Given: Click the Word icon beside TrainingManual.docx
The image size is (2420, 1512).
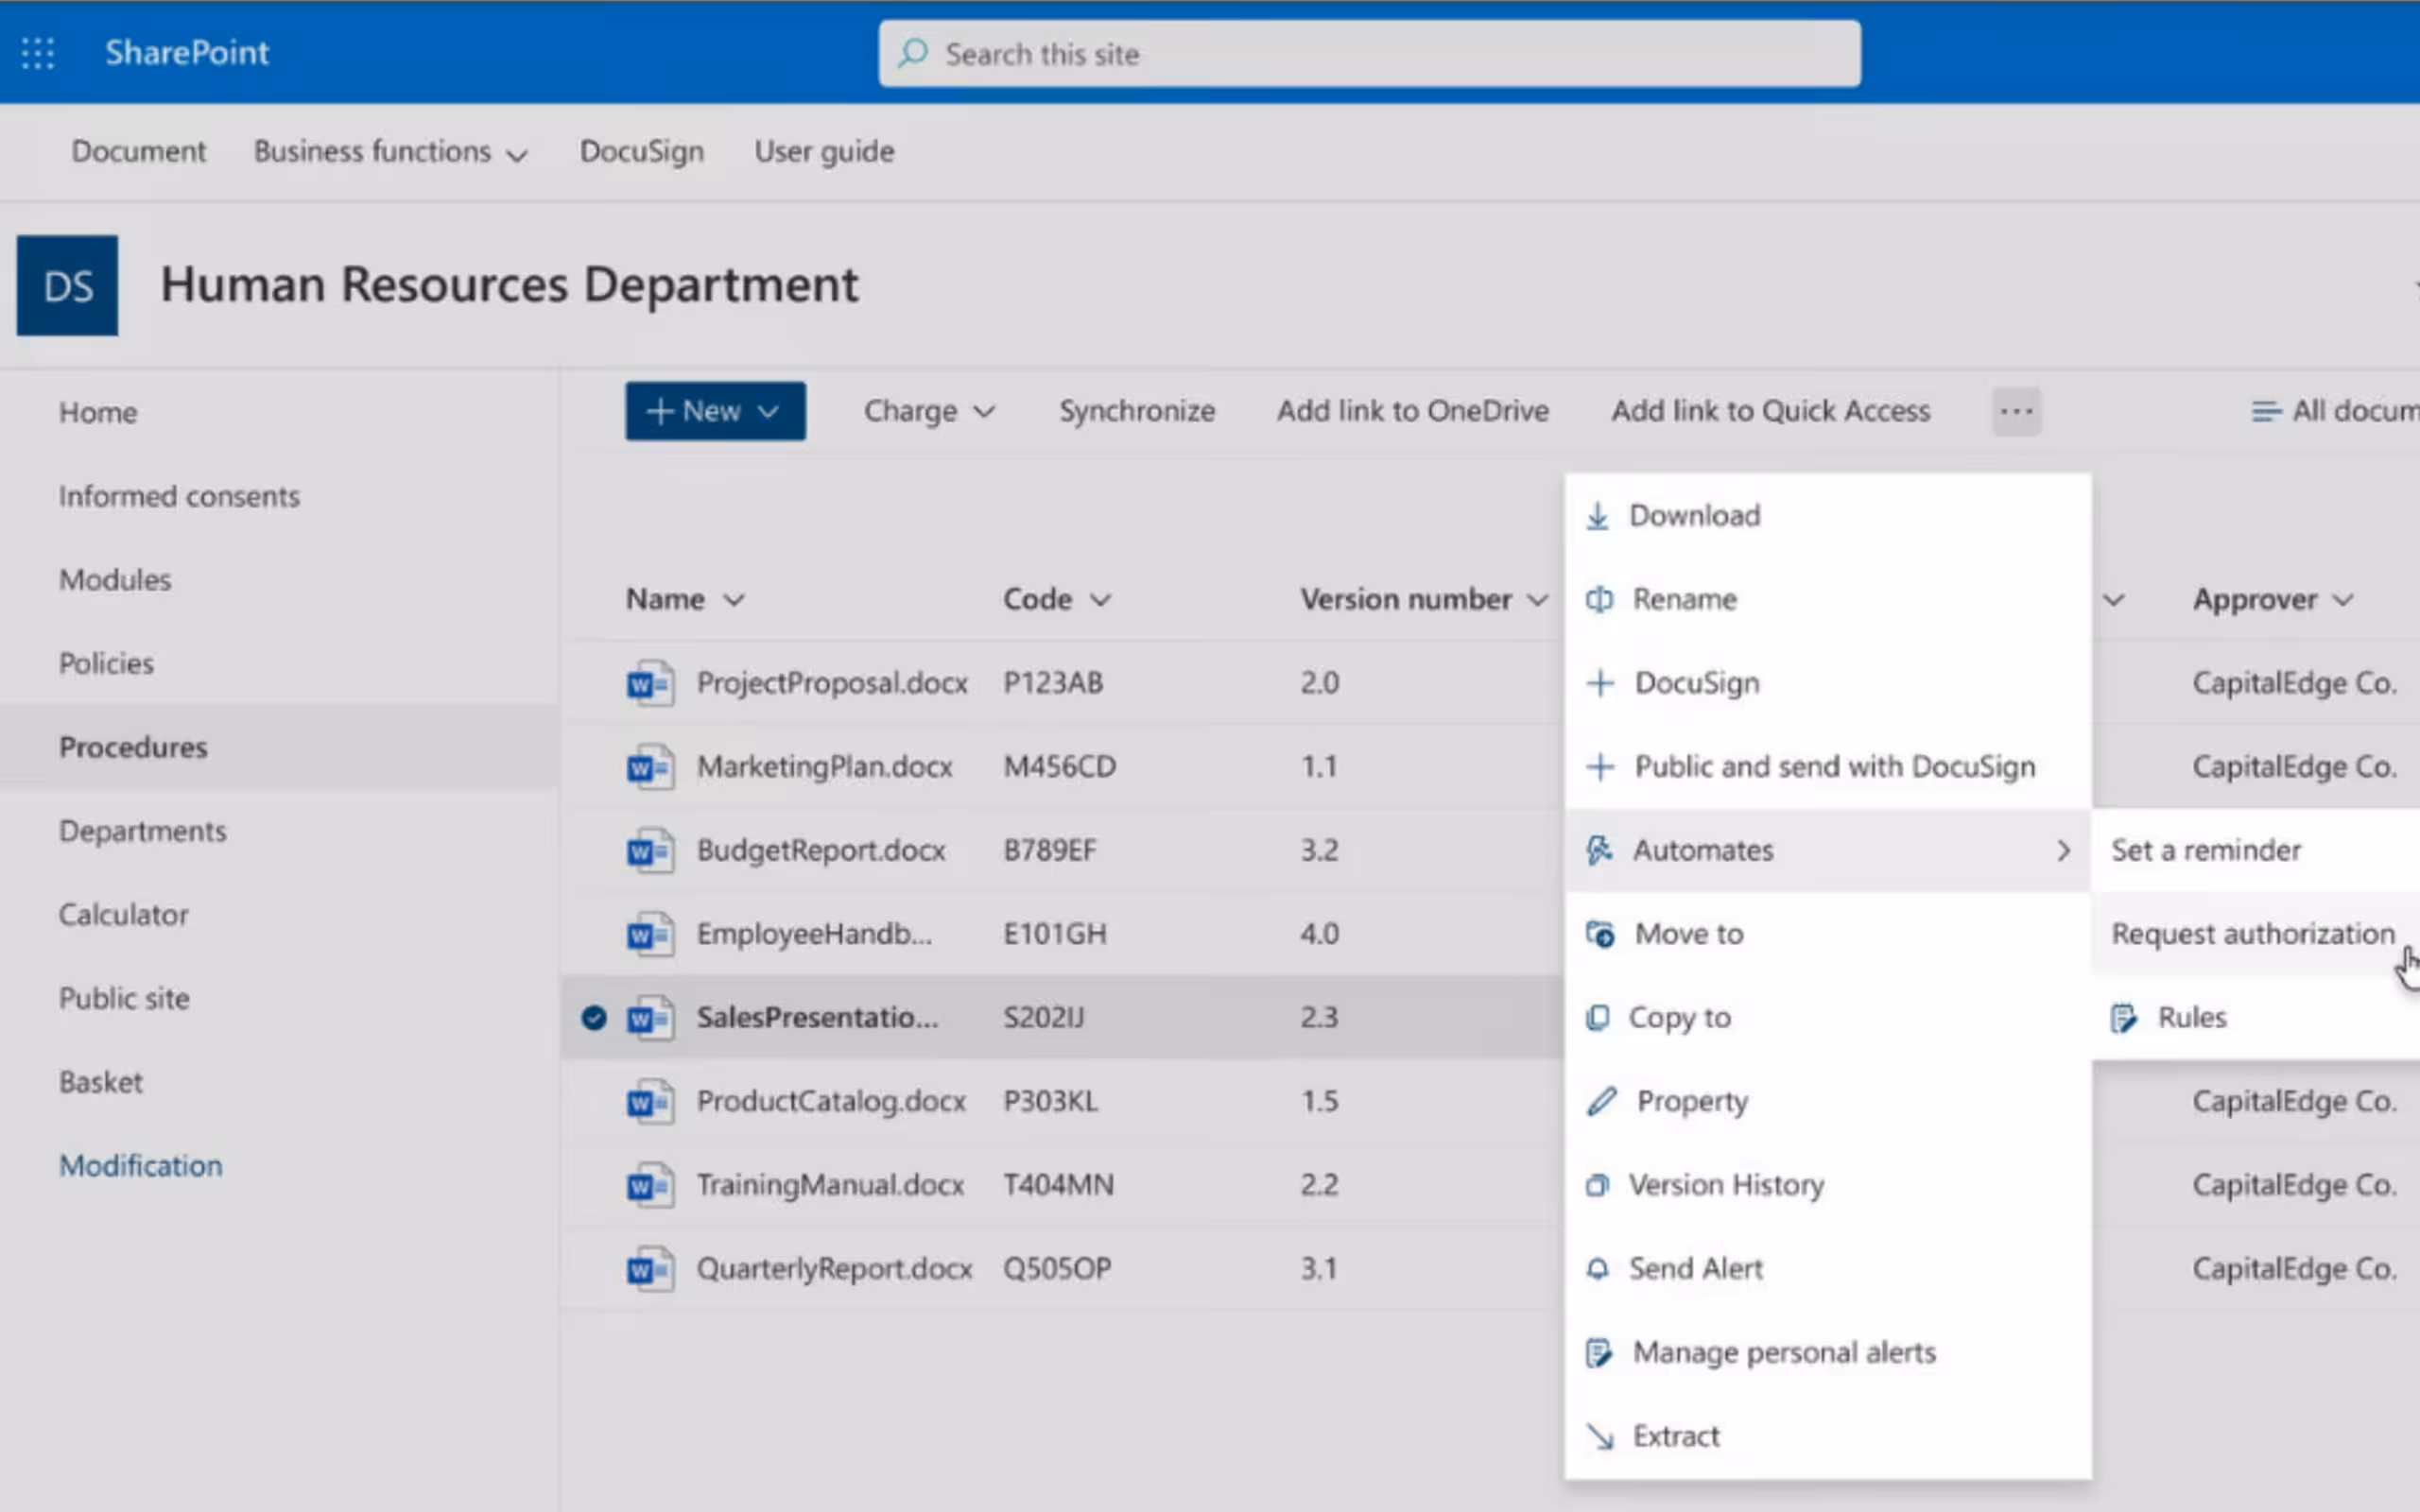Looking at the screenshot, I should click(650, 1185).
